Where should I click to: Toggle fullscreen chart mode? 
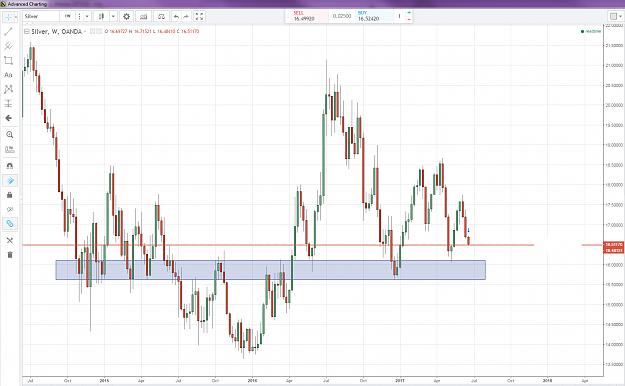click(x=199, y=16)
